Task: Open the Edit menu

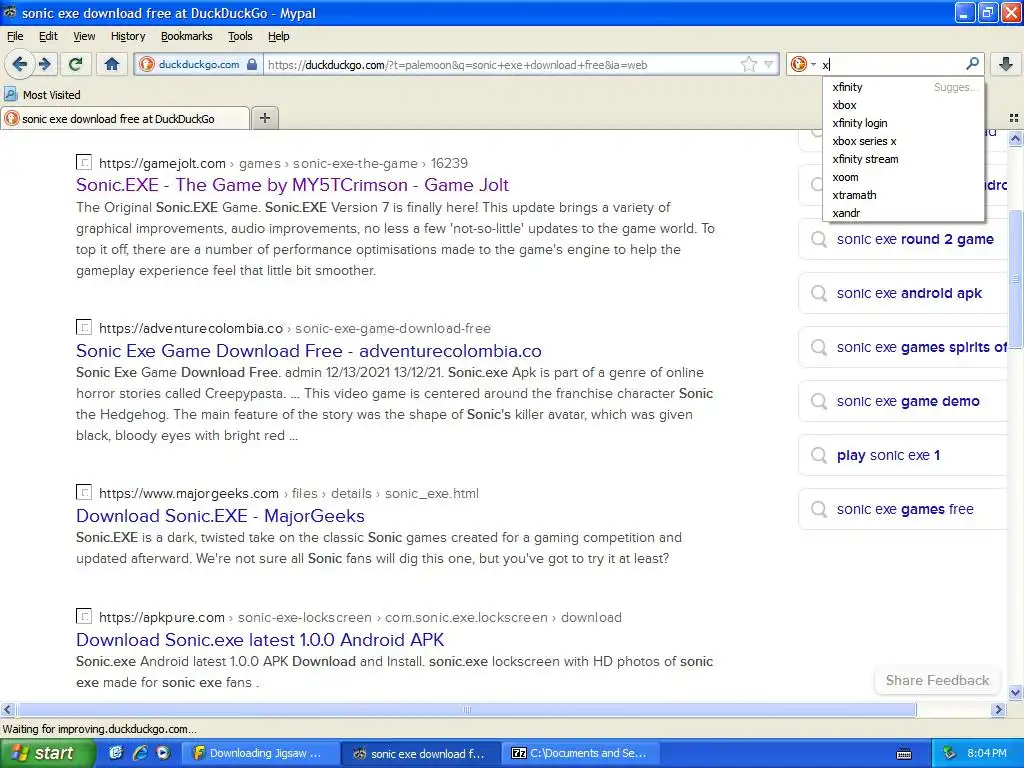Action: click(48, 36)
